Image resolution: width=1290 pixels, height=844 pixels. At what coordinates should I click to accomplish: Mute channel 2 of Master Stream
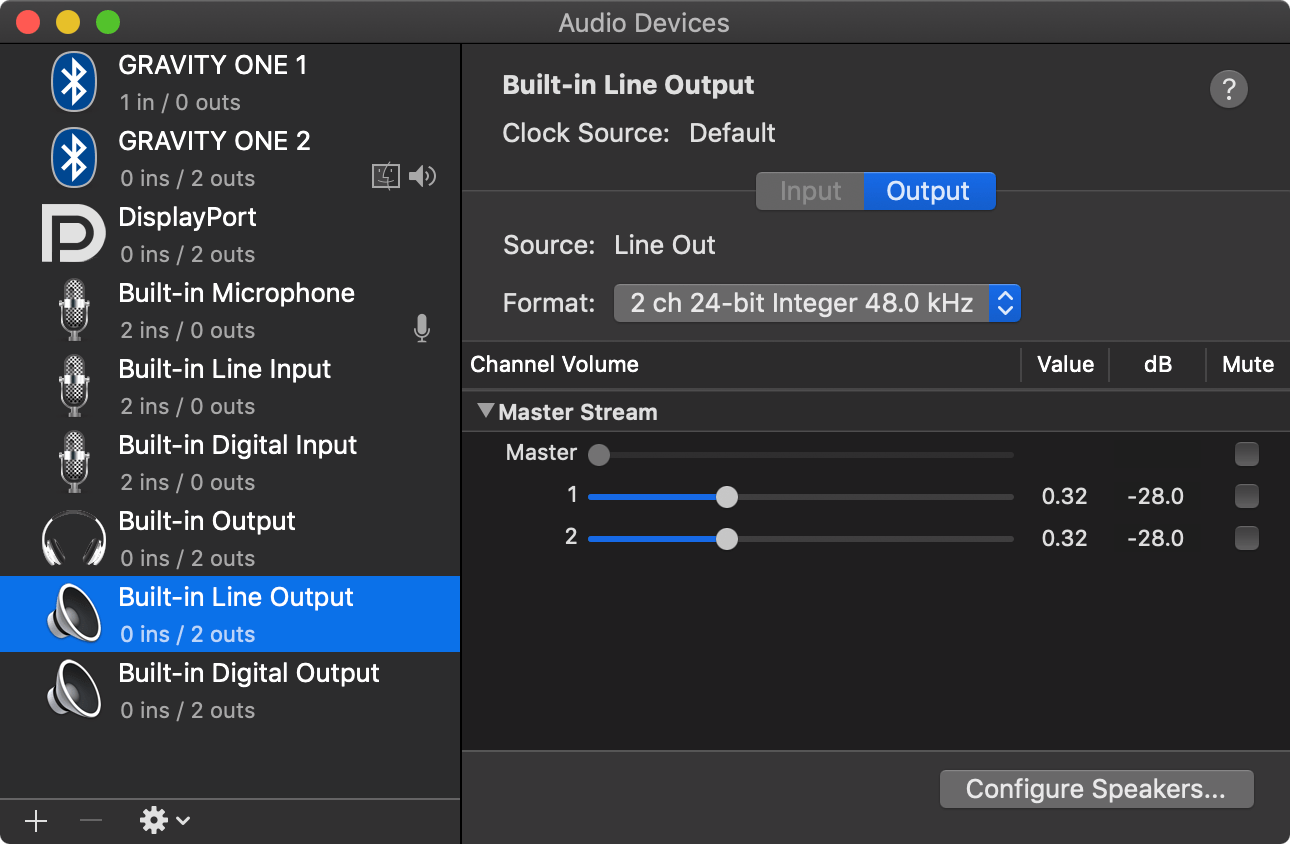pyautogui.click(x=1246, y=538)
